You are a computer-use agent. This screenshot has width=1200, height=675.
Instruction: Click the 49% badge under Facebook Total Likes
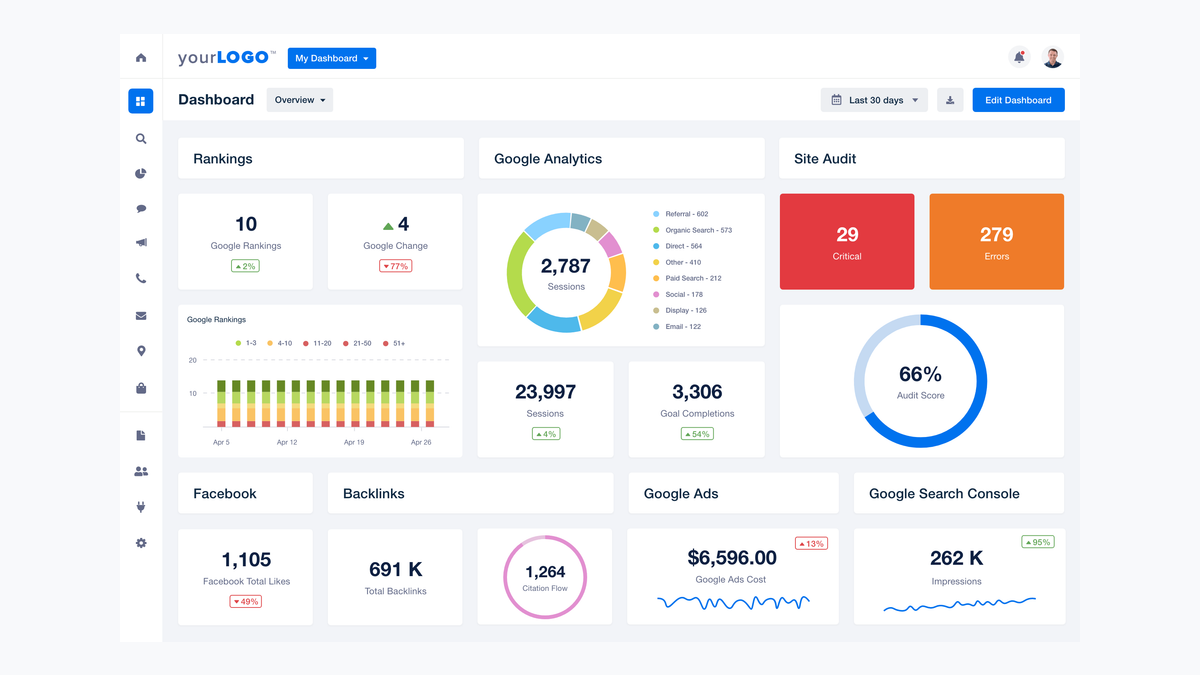(x=245, y=602)
